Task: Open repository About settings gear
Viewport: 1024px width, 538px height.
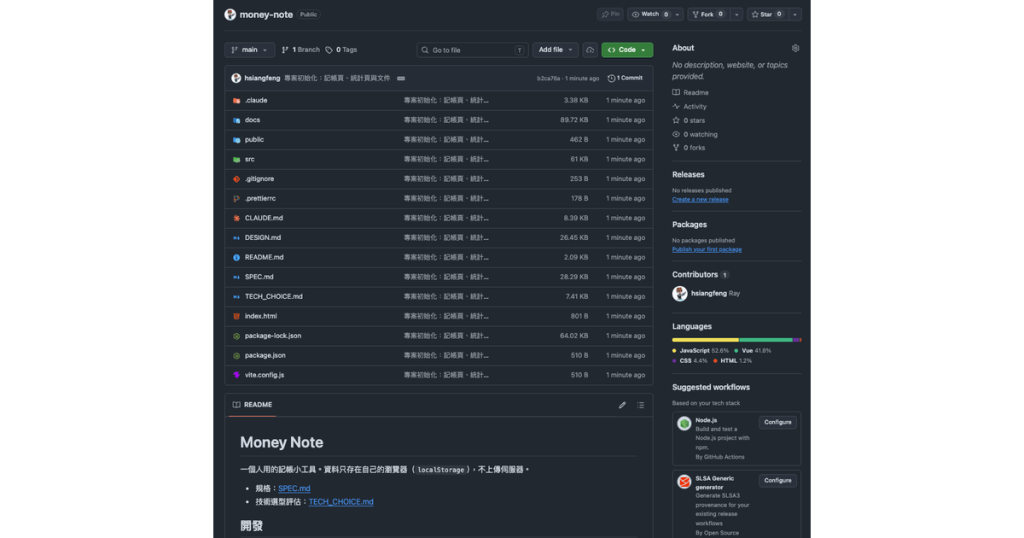Action: coord(795,48)
